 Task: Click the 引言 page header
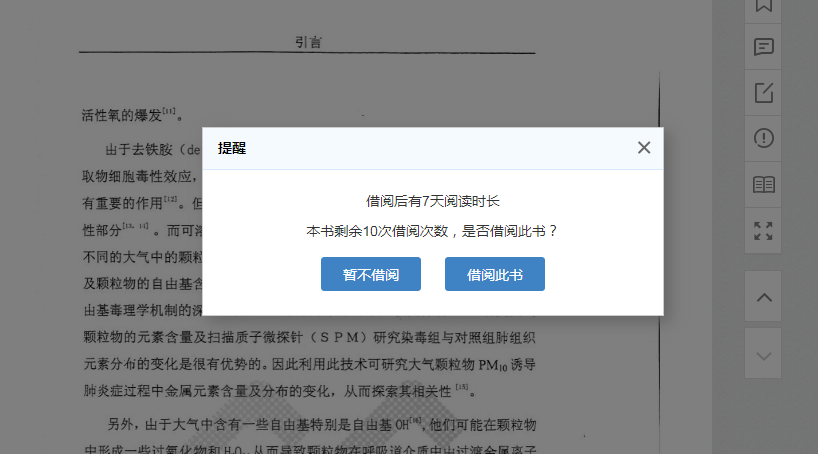pos(308,42)
